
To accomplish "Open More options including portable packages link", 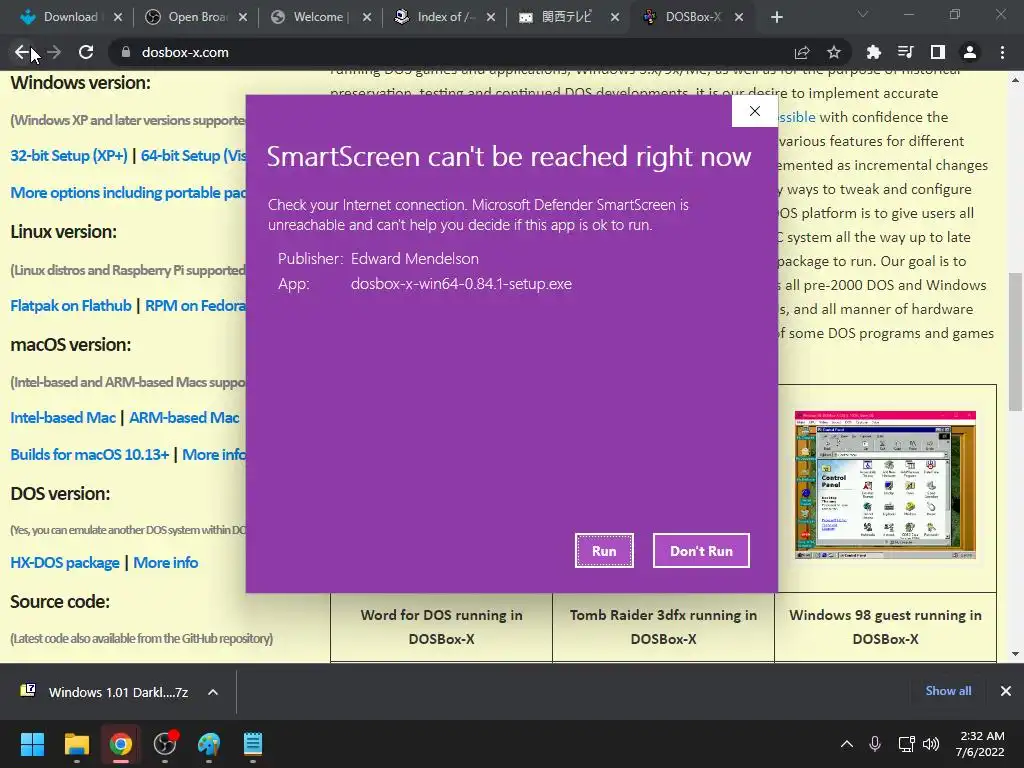I will tap(128, 193).
